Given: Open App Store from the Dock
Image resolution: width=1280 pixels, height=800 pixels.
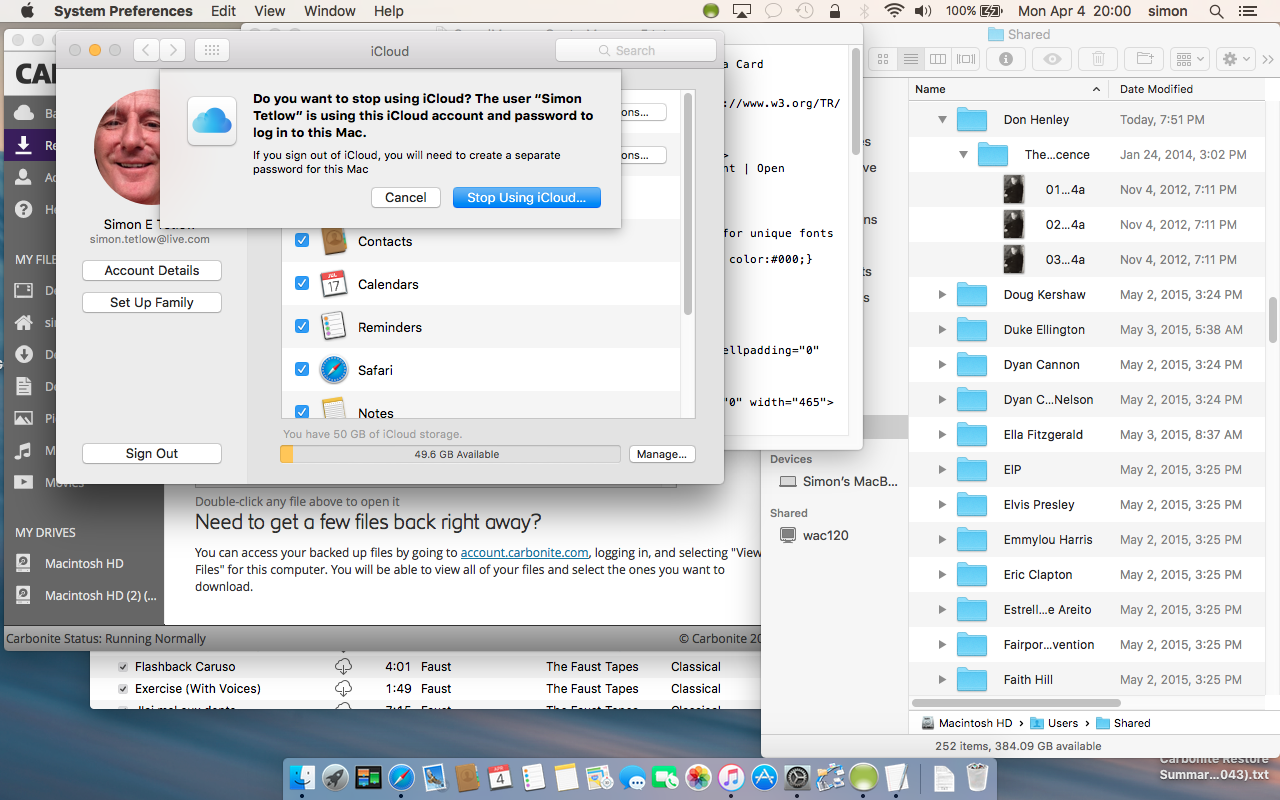Looking at the screenshot, I should [x=764, y=777].
